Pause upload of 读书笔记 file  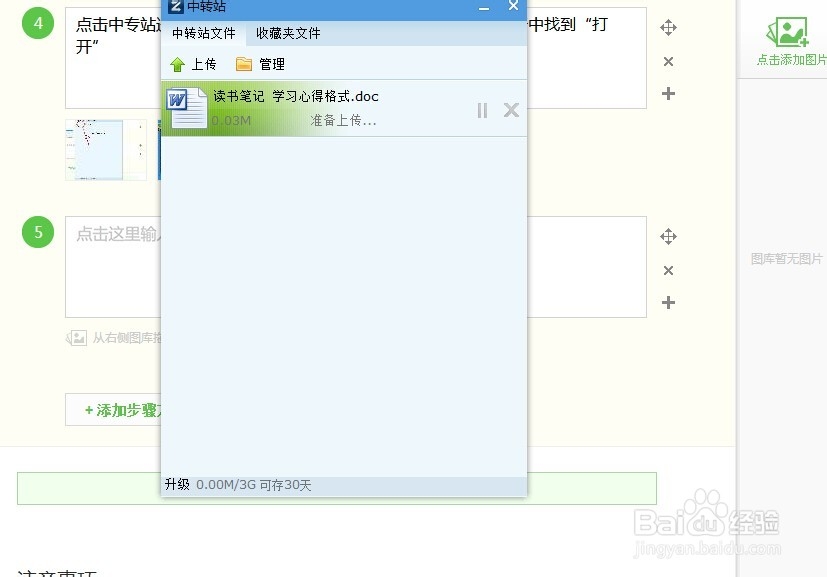point(482,110)
